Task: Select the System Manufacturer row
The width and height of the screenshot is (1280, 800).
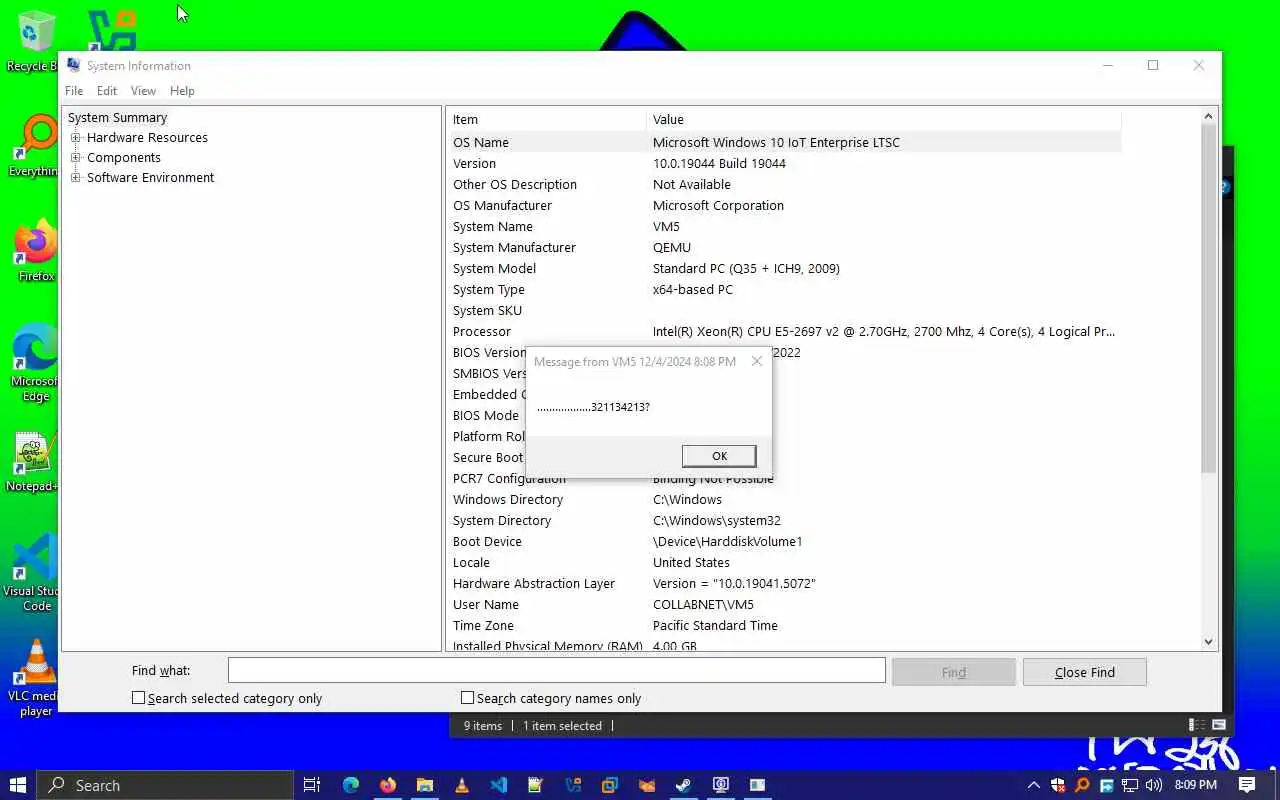Action: [784, 248]
